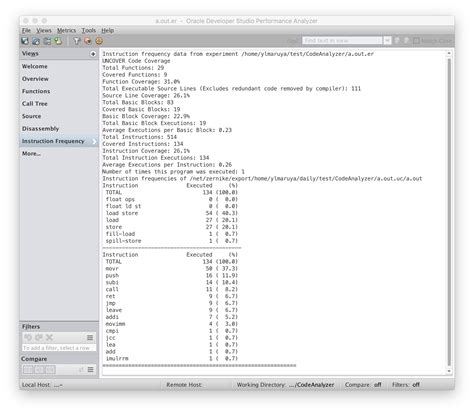Image resolution: width=474 pixels, height=413 pixels.
Task: Click the find-previous arrow icon beside search box
Action: pyautogui.click(x=397, y=41)
